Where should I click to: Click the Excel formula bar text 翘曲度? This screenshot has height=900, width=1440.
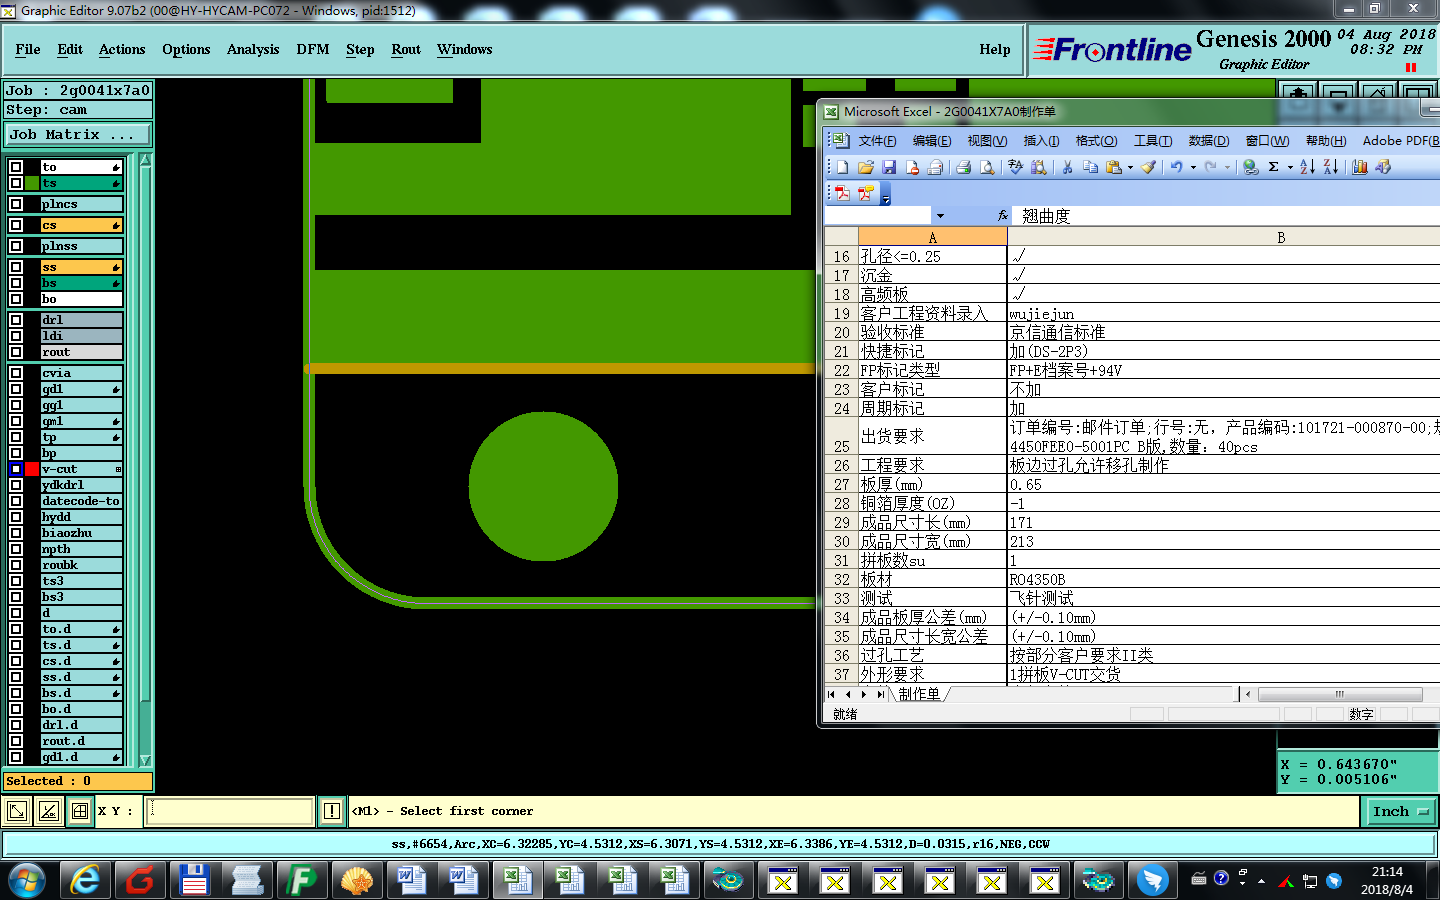pyautogui.click(x=1046, y=216)
